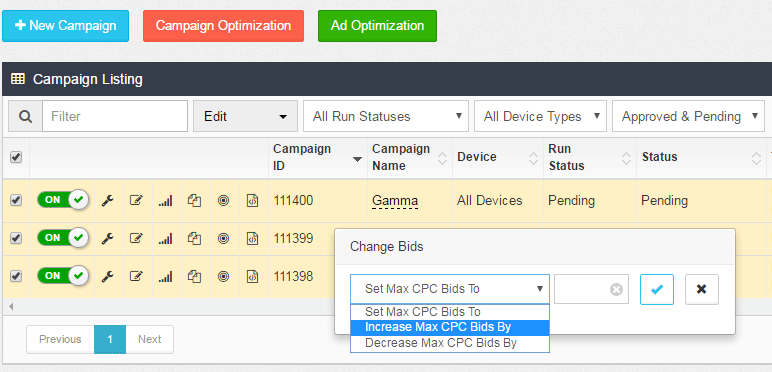Focus the Filter text field
The image size is (772, 372).
click(x=115, y=116)
